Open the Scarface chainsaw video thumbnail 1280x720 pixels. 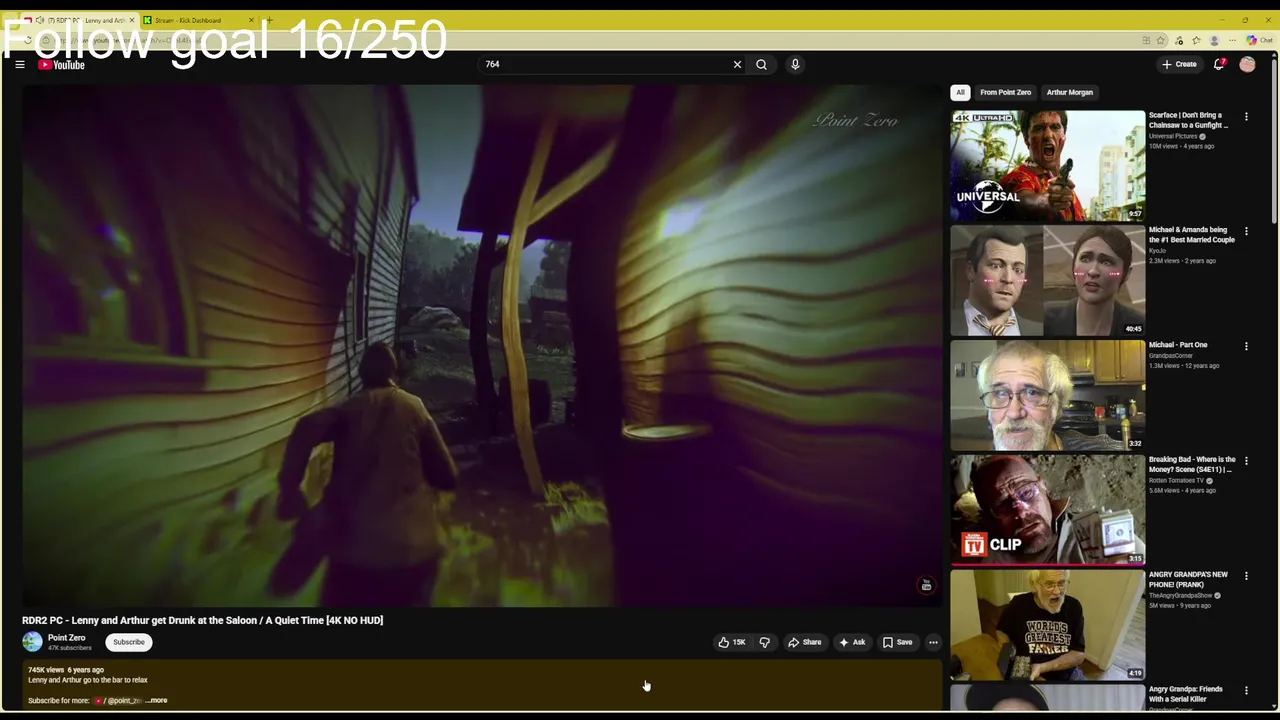(x=1047, y=165)
